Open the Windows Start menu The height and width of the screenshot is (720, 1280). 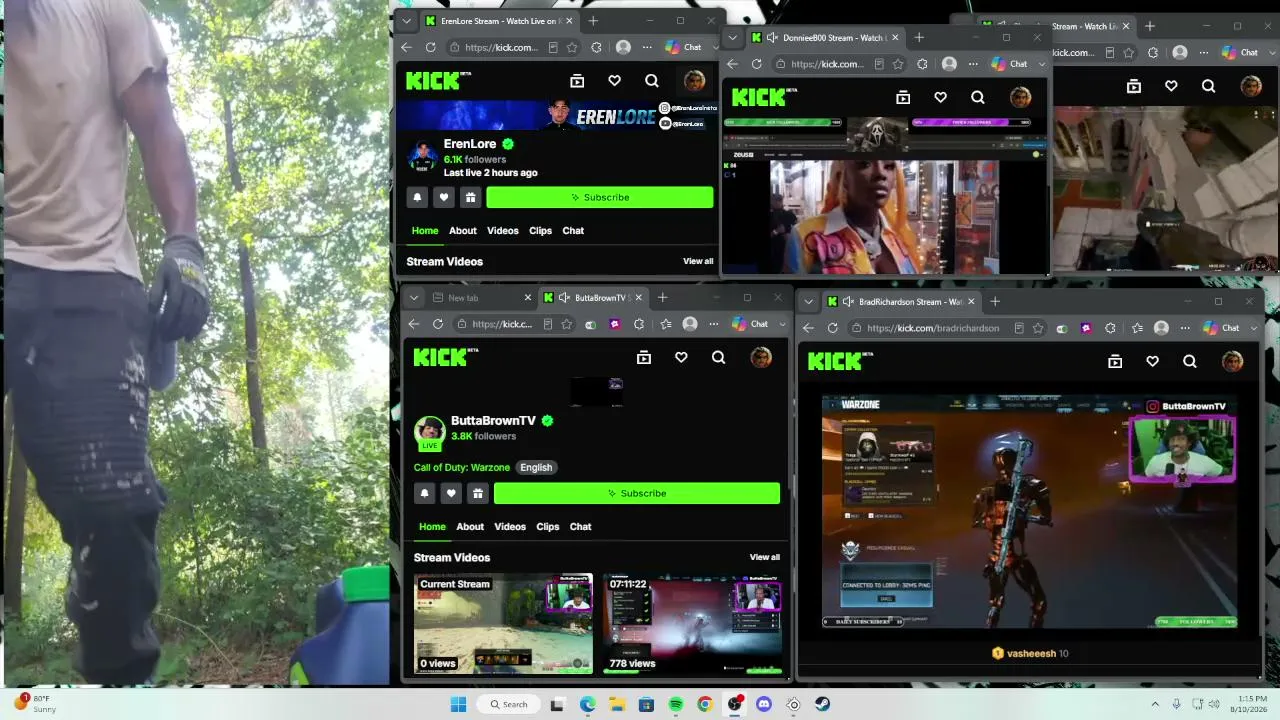click(458, 704)
